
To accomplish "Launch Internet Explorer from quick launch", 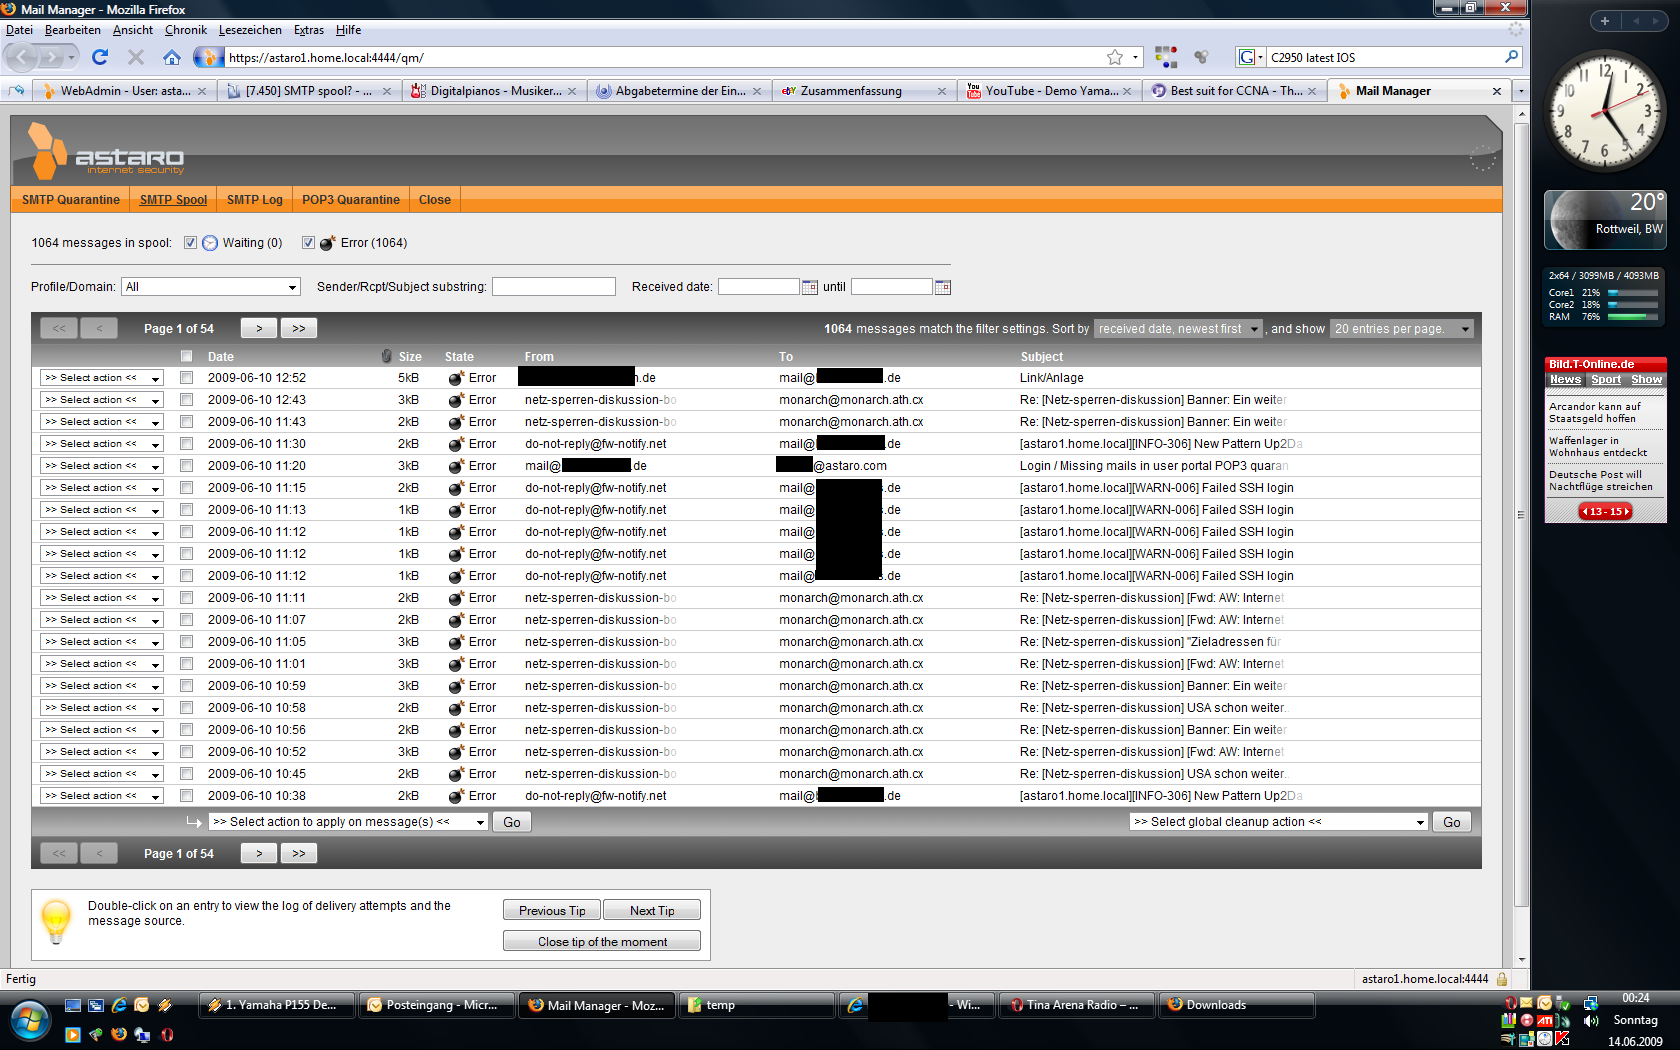I will pyautogui.click(x=119, y=1005).
